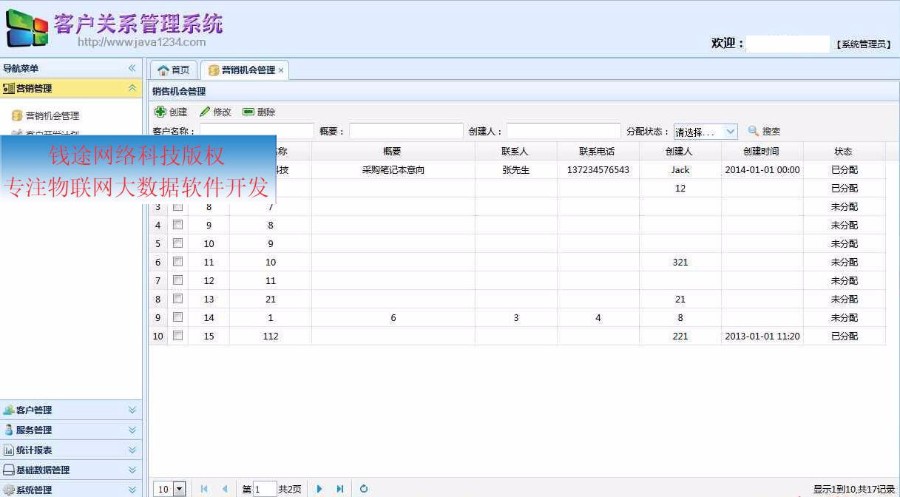This screenshot has height=497, width=900.
Task: Open the page size 10 dropdown
Action: click(170, 489)
